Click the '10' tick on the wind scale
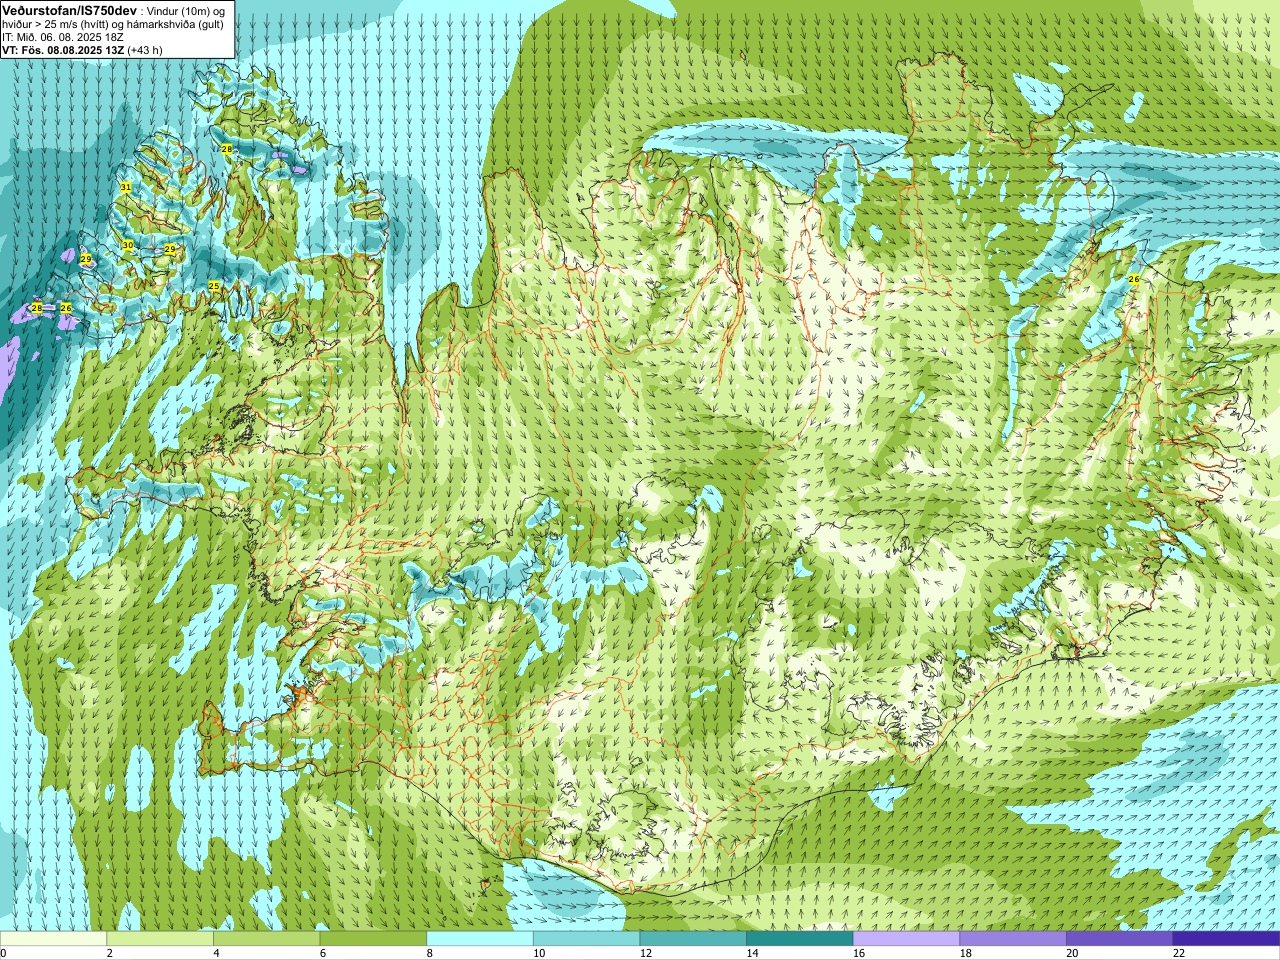Screen dimensions: 1280x960 (x=539, y=953)
